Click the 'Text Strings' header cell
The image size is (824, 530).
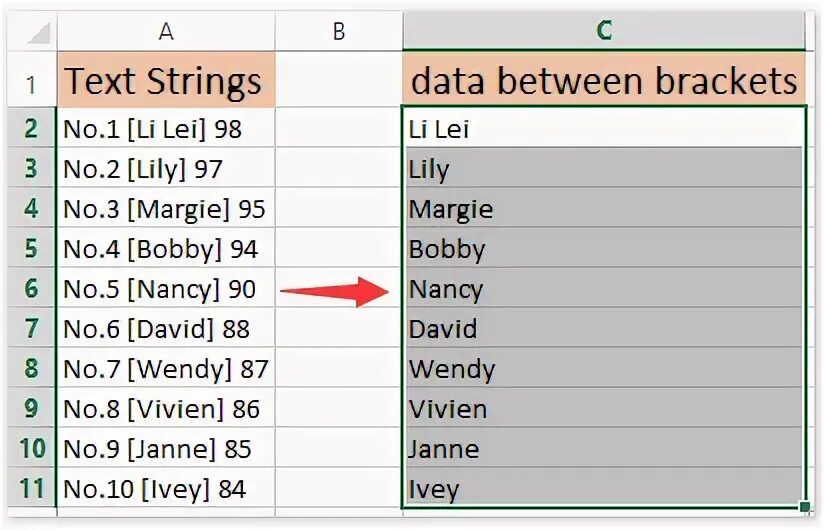coord(166,82)
